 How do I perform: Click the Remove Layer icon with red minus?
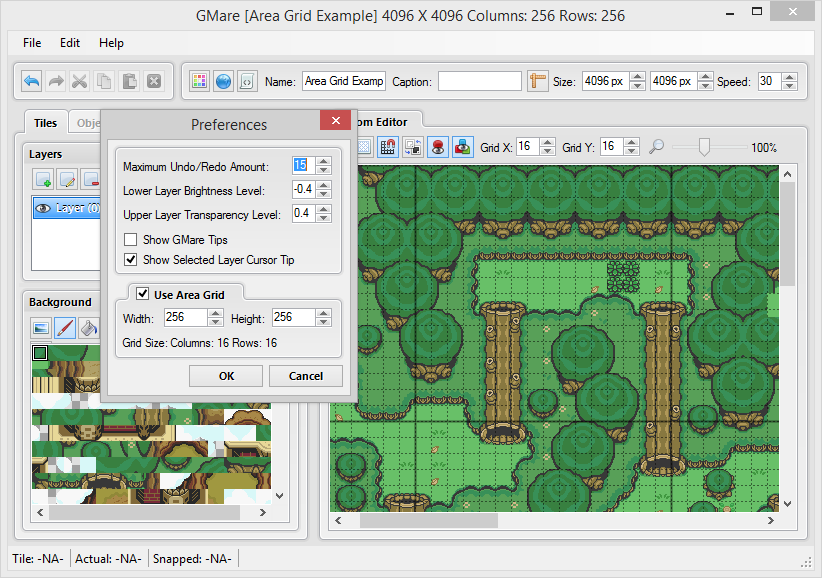(91, 179)
